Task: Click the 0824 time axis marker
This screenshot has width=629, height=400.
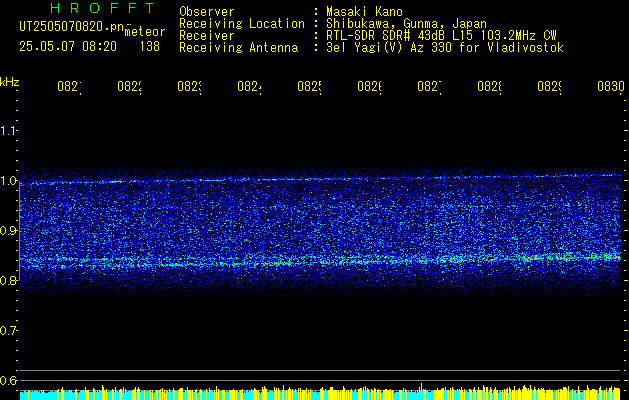Action: click(x=250, y=87)
